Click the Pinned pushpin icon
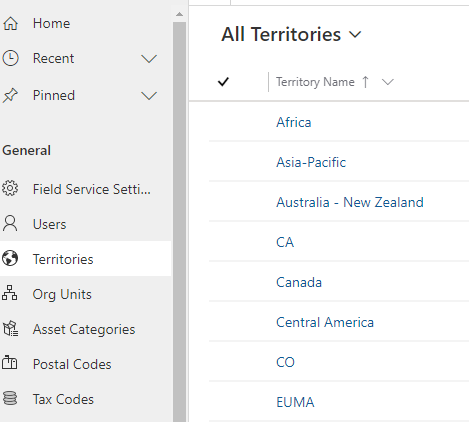 (10, 95)
